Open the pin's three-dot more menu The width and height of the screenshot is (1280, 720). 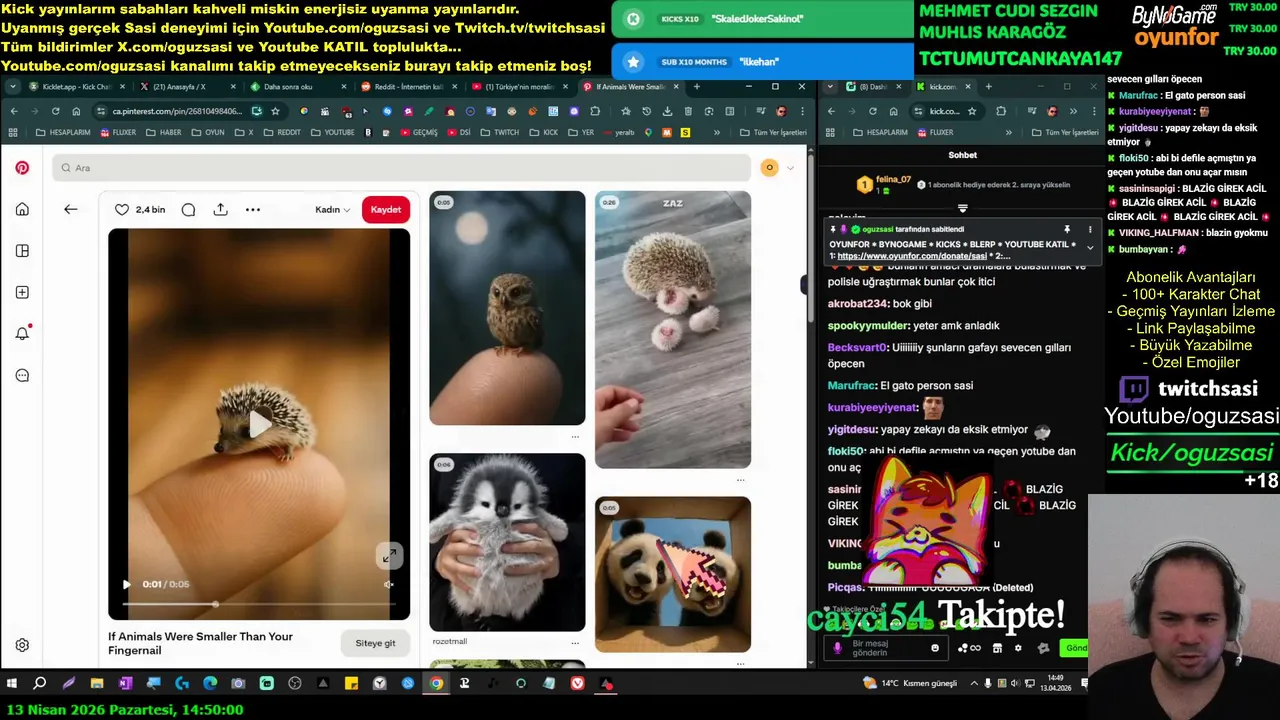click(x=253, y=209)
